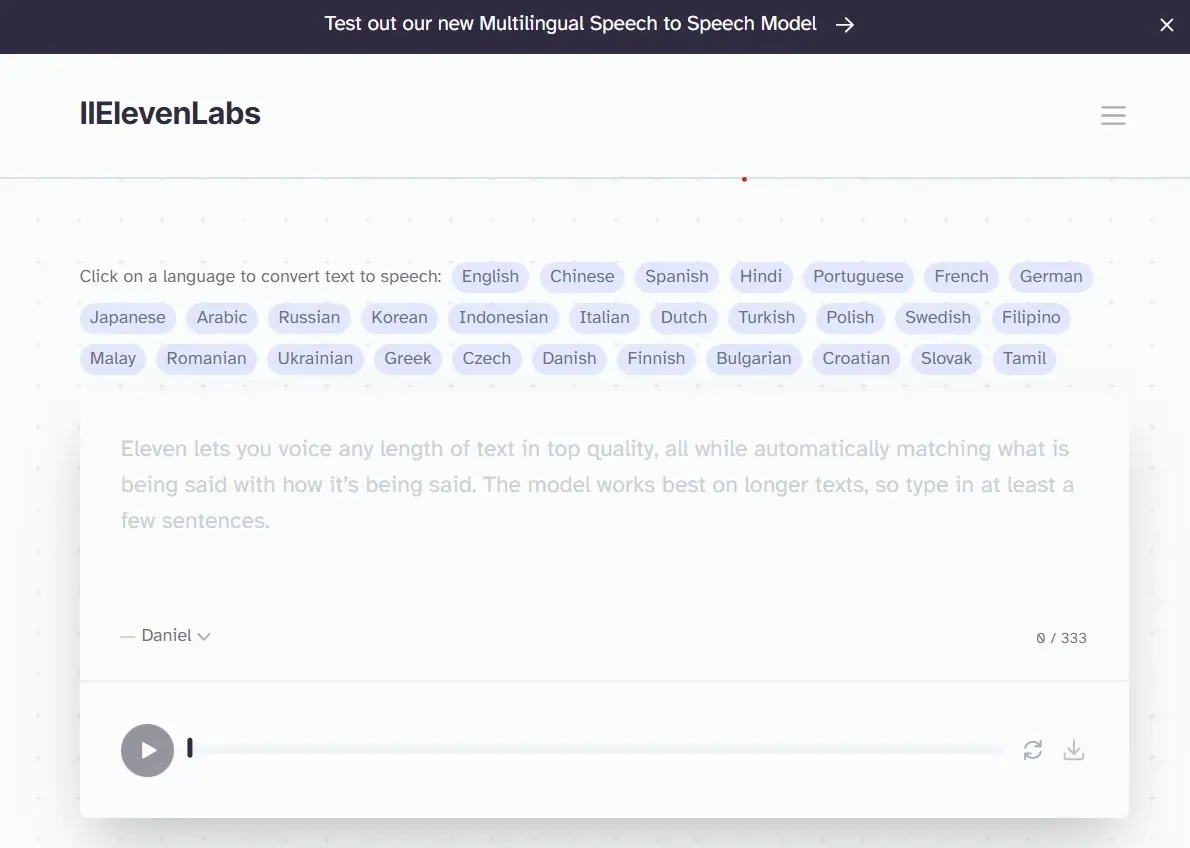Choose Swedish for speech conversion
Screen dimensions: 1190x848
pos(937,317)
